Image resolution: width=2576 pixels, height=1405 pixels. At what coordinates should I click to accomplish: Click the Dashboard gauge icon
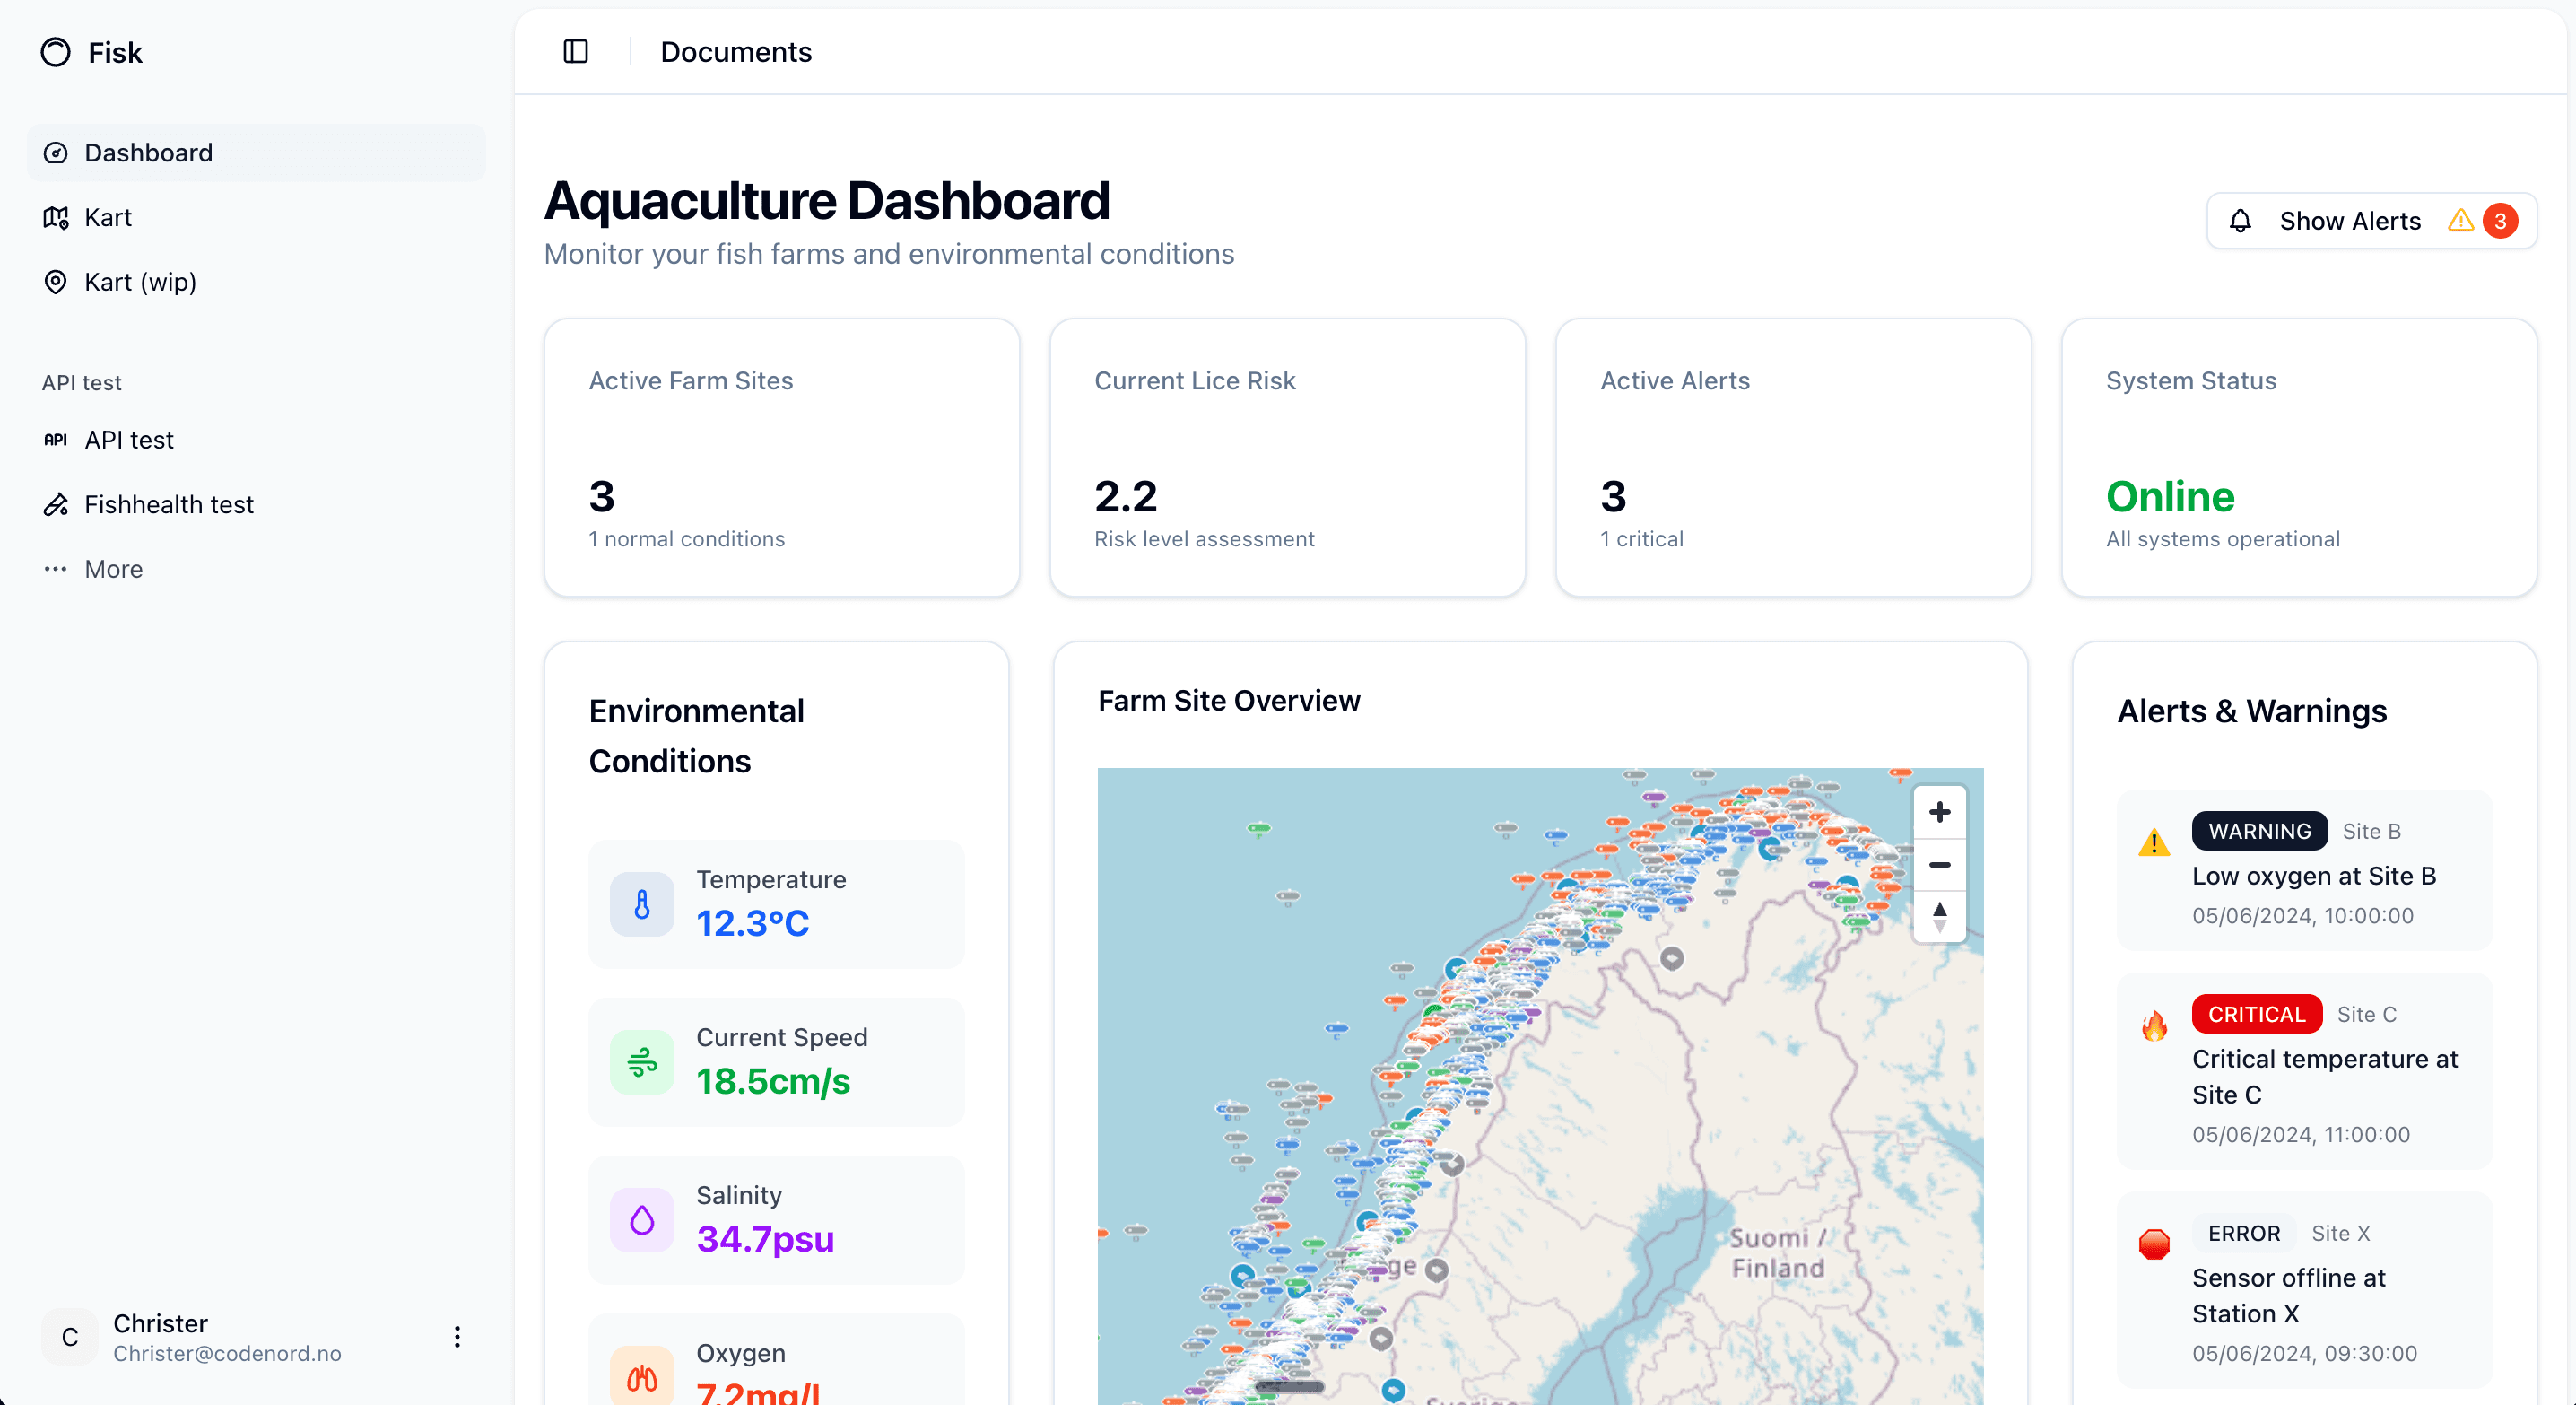[x=56, y=153]
